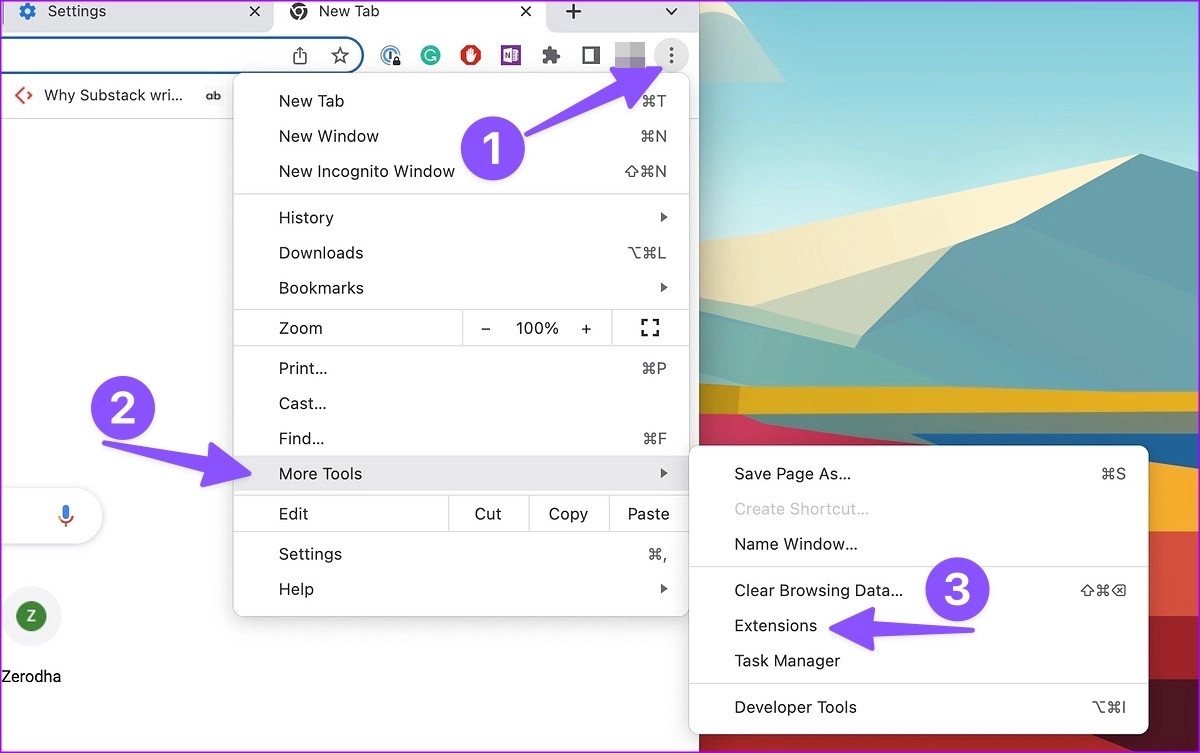
Task: Select Print... from the menu
Action: [x=461, y=369]
